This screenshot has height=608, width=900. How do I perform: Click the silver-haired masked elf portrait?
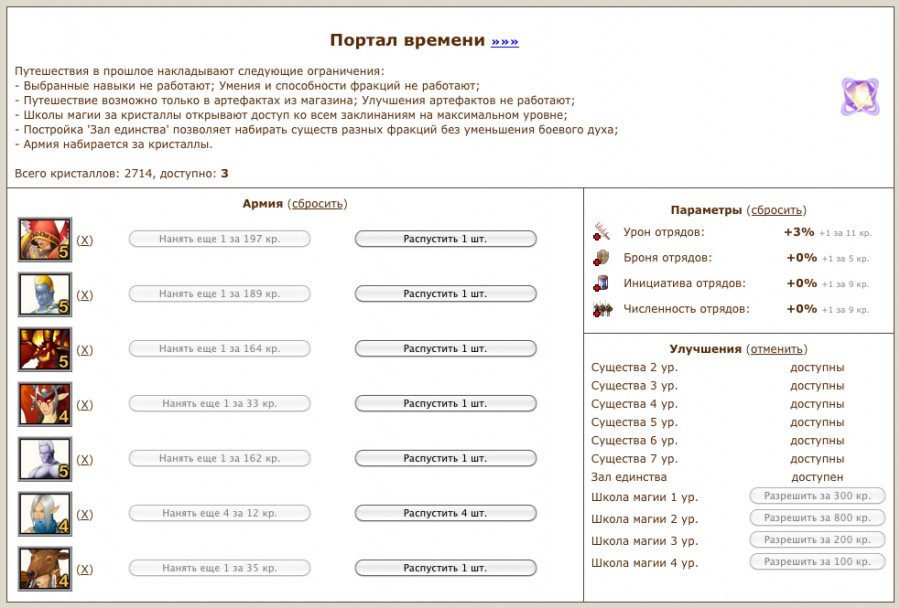point(45,513)
